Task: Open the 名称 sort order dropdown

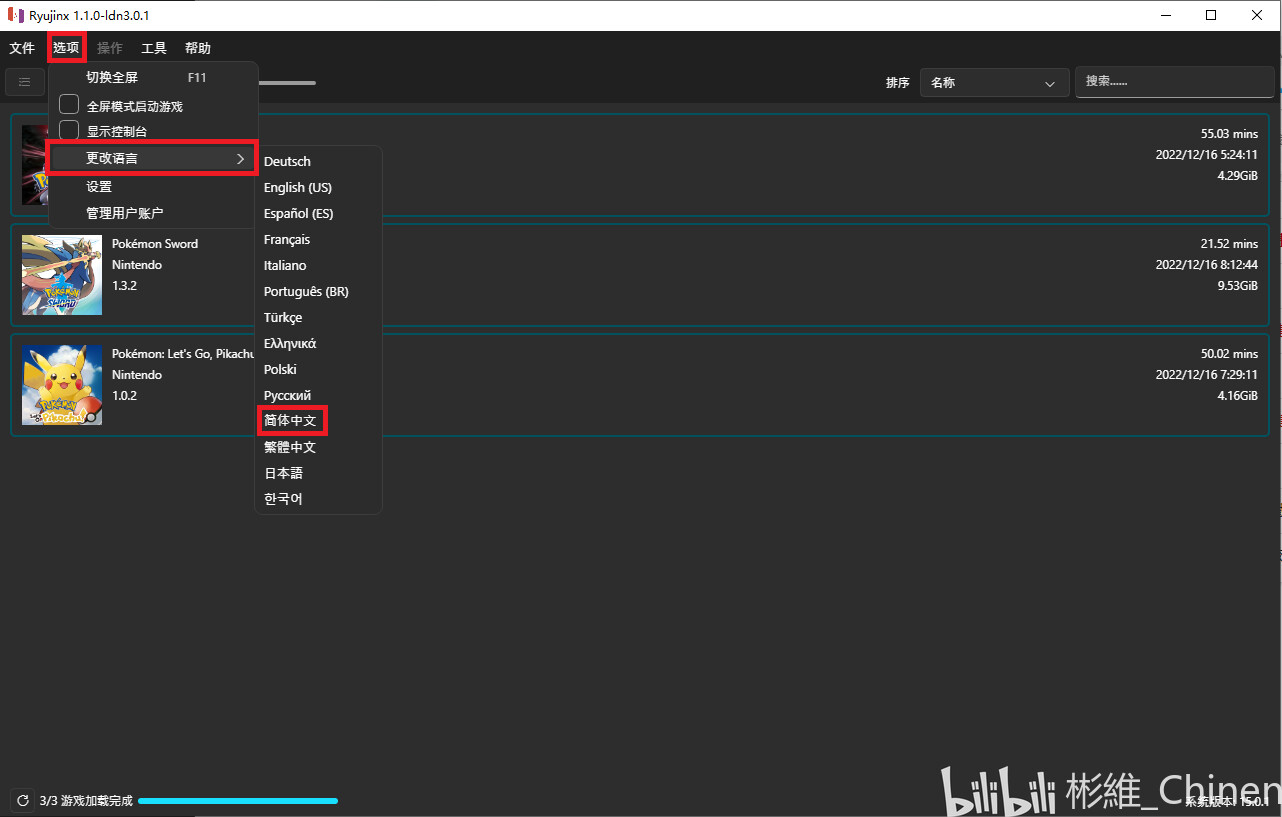Action: point(994,83)
